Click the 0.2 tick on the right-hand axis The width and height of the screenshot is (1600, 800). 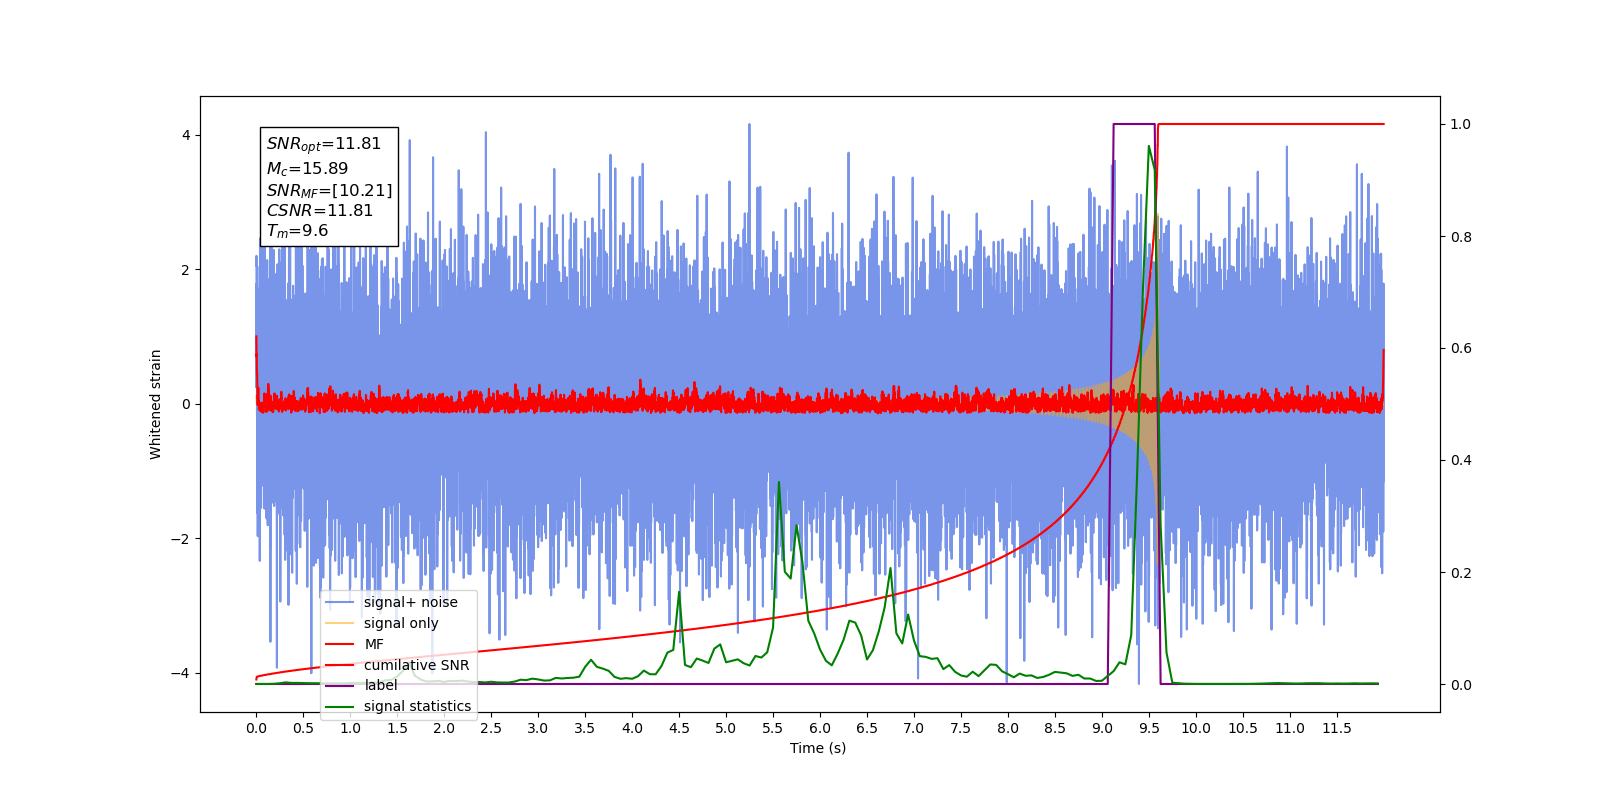click(1461, 573)
